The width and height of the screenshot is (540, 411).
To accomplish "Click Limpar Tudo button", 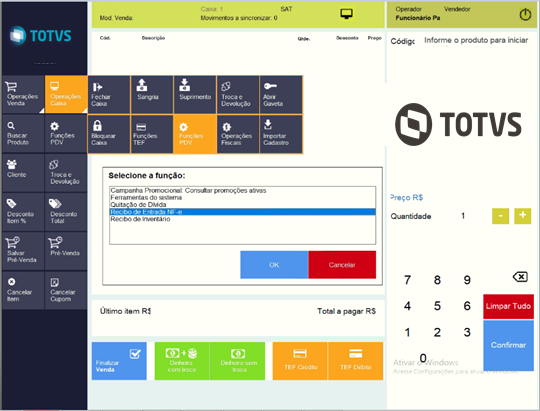I will [x=508, y=306].
